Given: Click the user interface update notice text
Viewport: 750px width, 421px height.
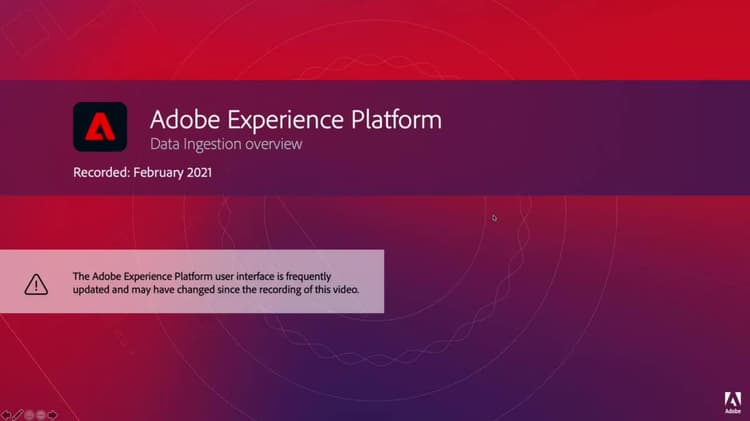Looking at the screenshot, I should [216, 283].
